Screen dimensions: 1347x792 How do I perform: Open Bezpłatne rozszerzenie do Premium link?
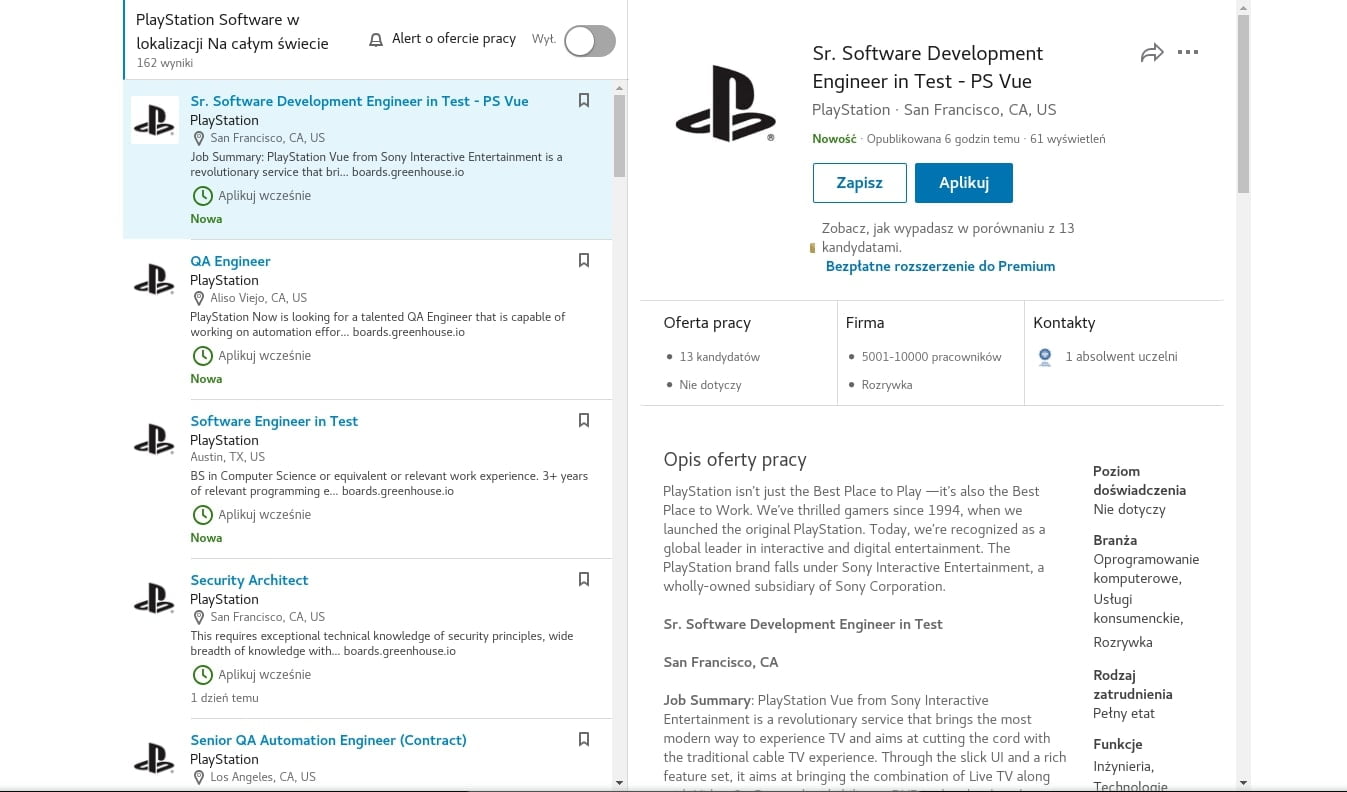point(940,266)
